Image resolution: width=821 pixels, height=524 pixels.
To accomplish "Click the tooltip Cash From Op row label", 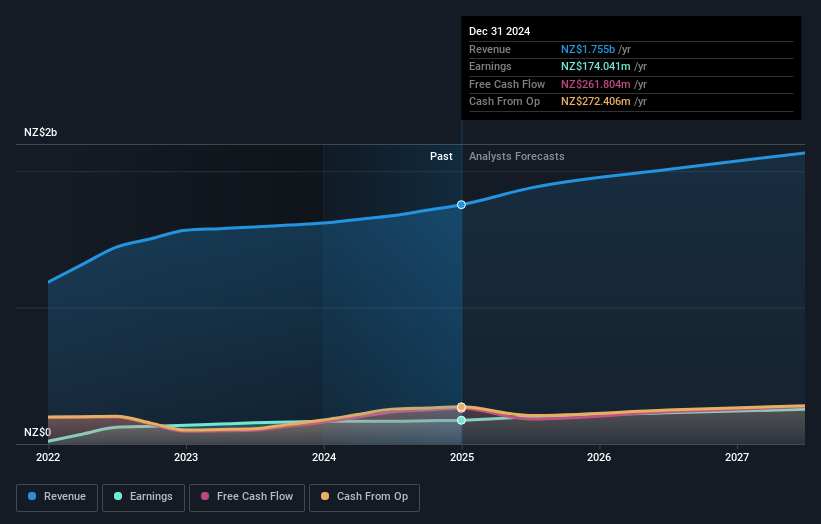I will pos(504,102).
